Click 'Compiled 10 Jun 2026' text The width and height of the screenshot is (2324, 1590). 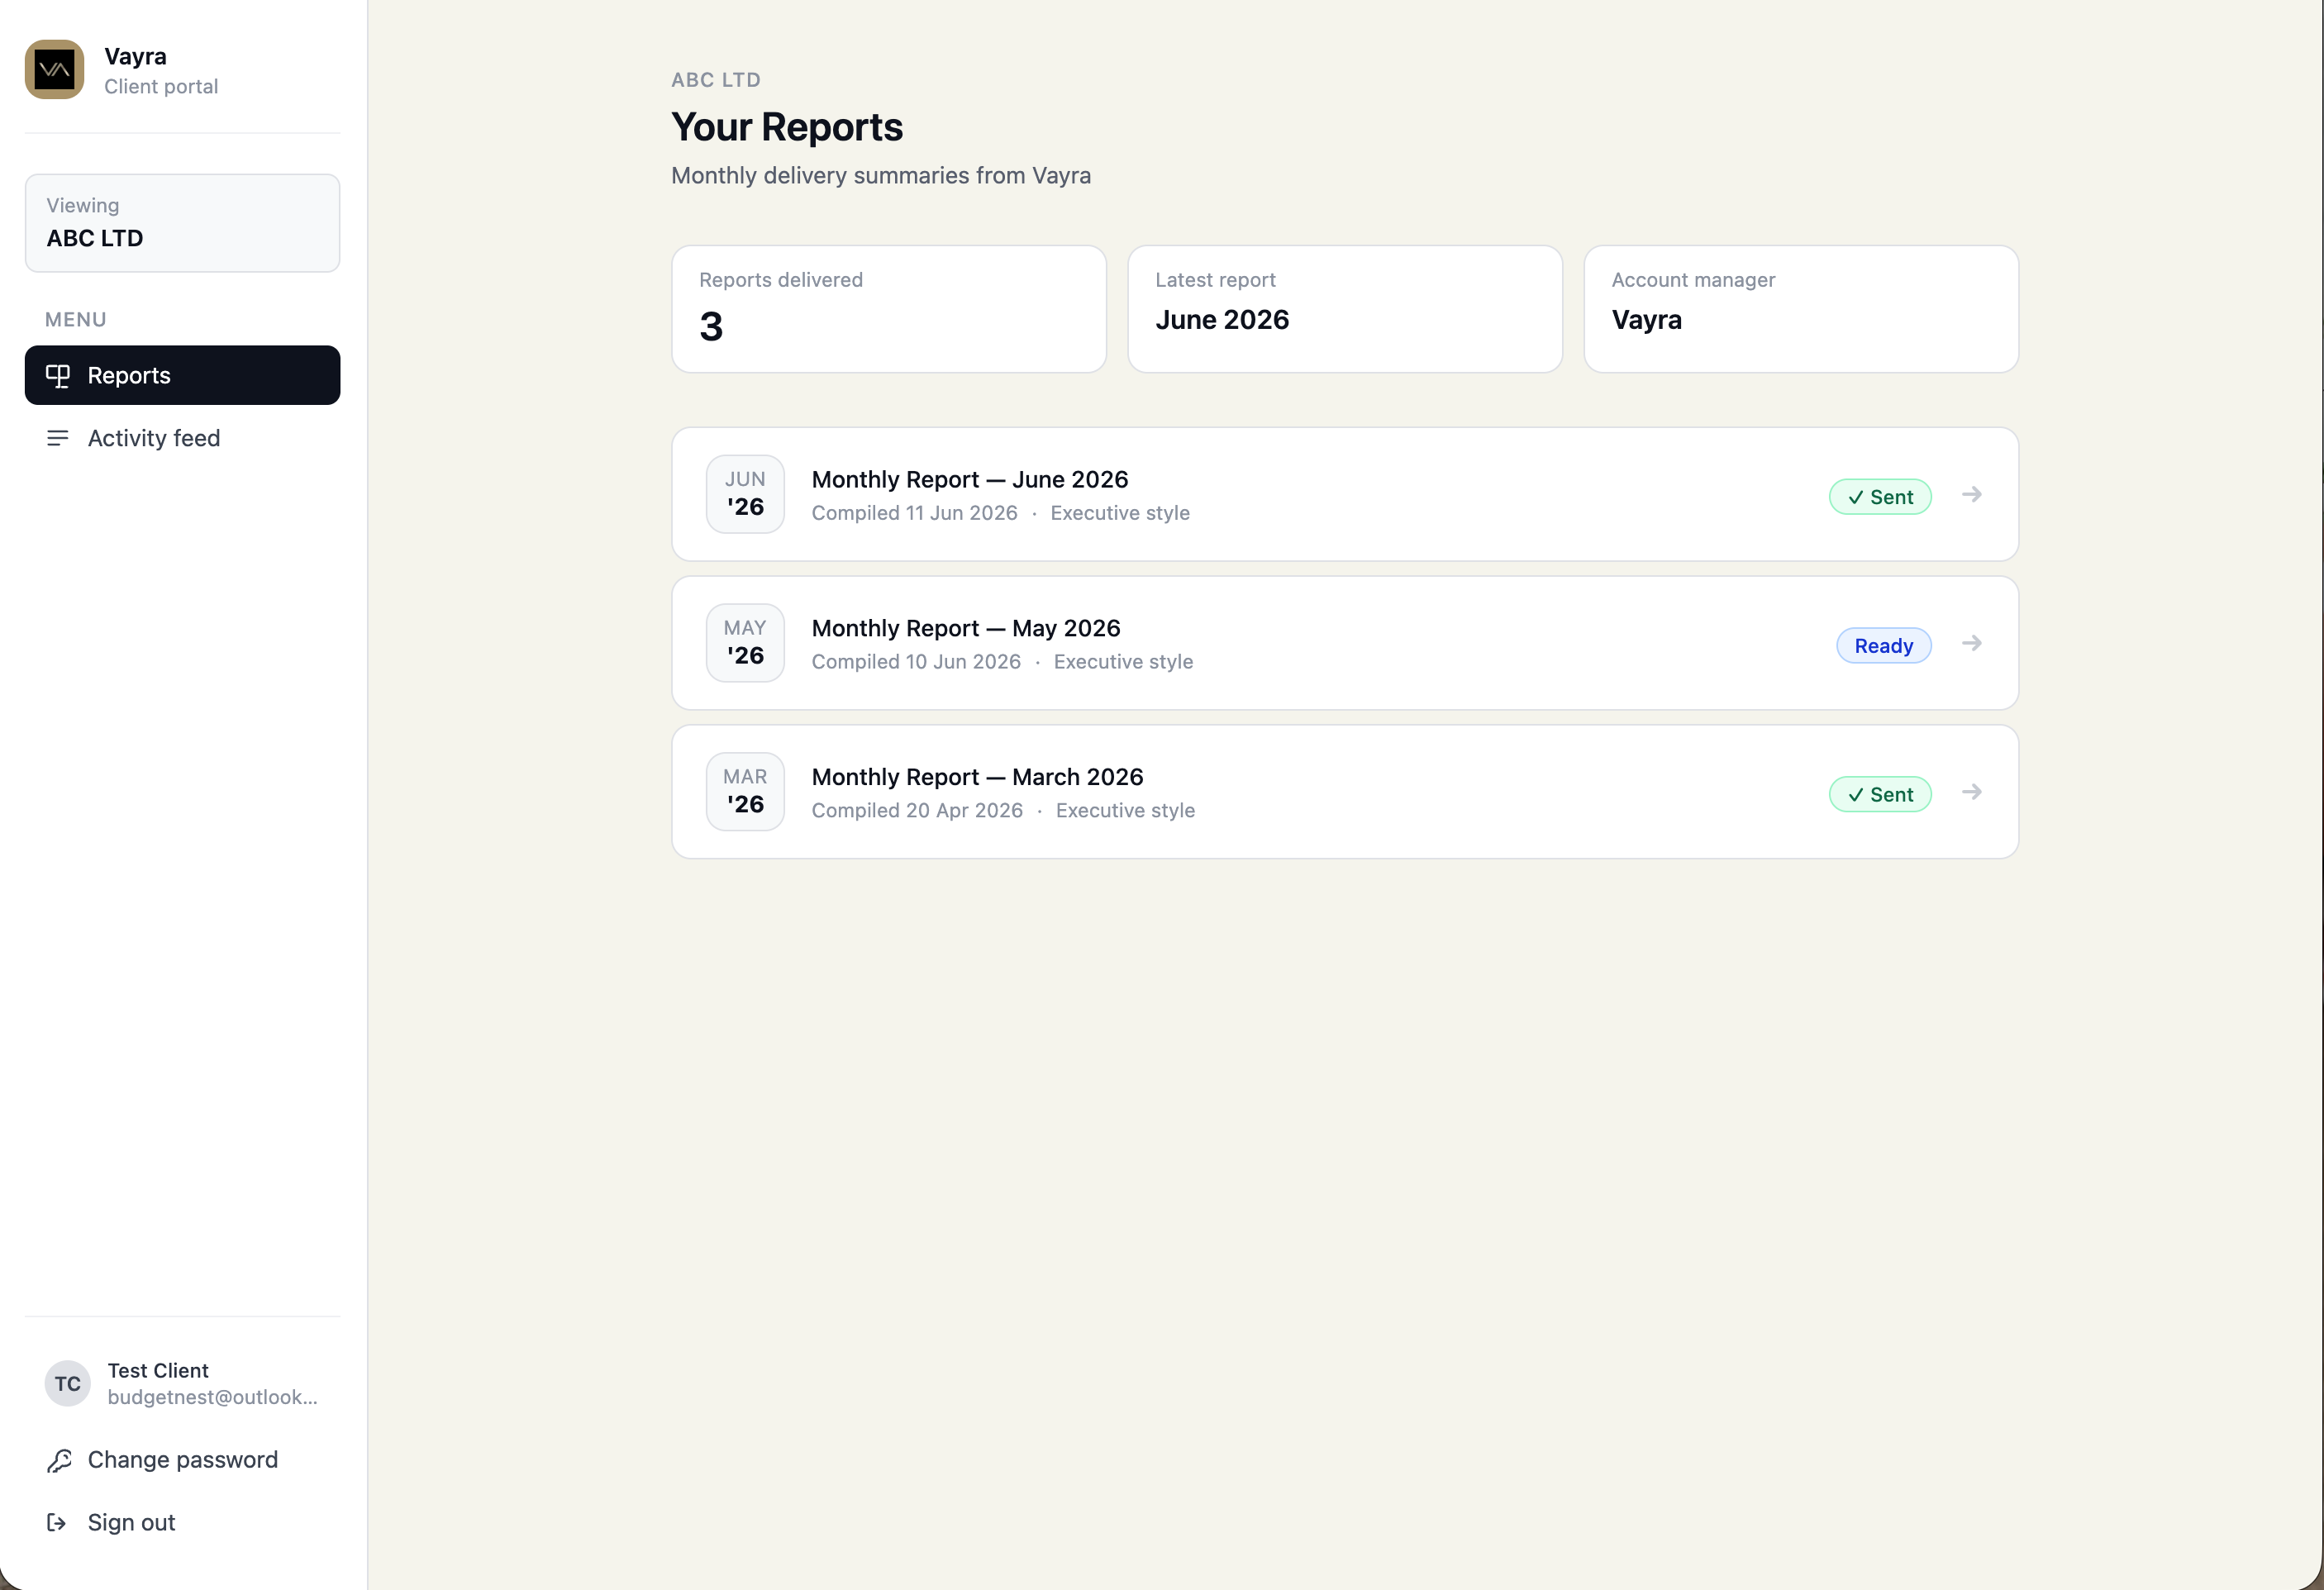pyautogui.click(x=916, y=662)
